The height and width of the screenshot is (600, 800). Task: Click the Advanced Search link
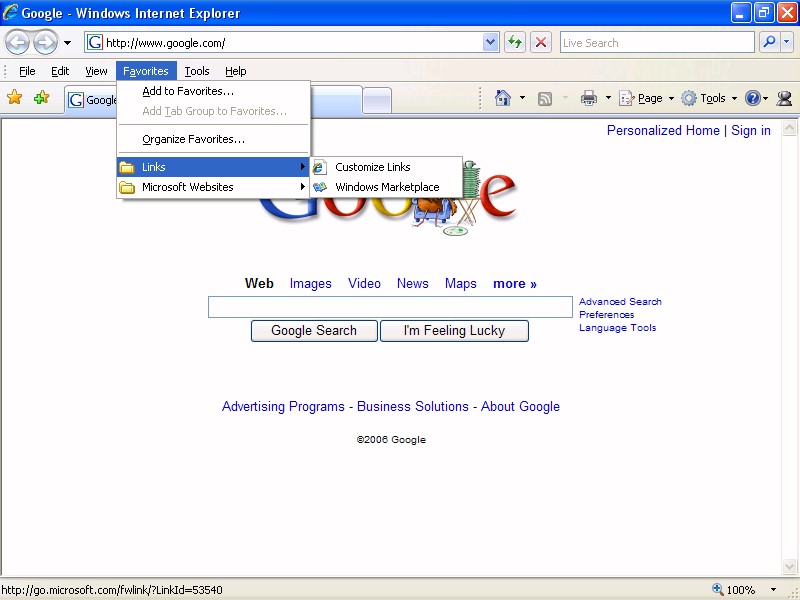(x=620, y=302)
